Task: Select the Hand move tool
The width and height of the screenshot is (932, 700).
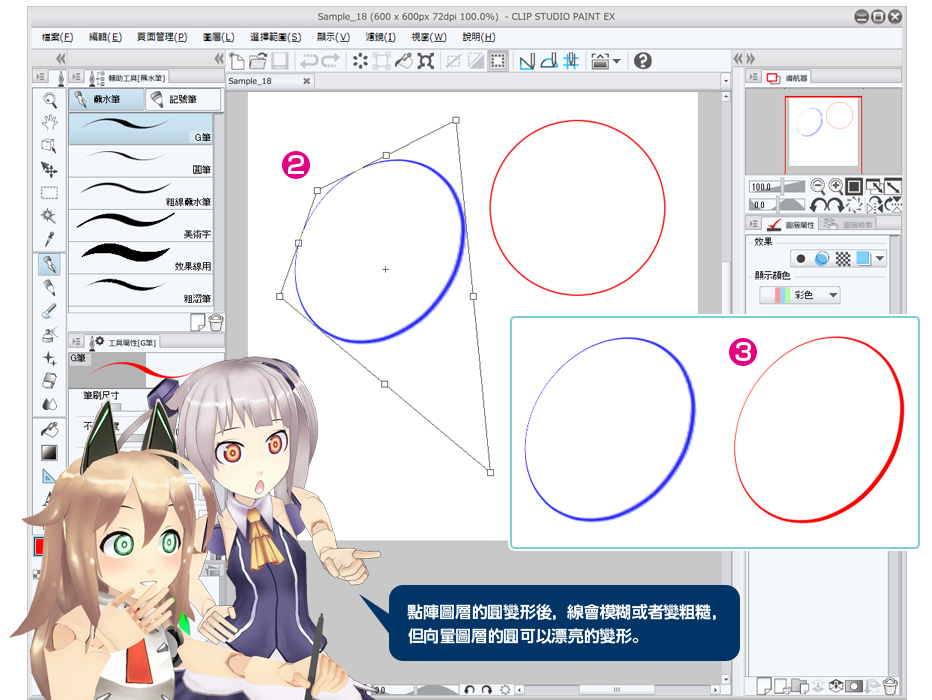Action: click(x=49, y=122)
